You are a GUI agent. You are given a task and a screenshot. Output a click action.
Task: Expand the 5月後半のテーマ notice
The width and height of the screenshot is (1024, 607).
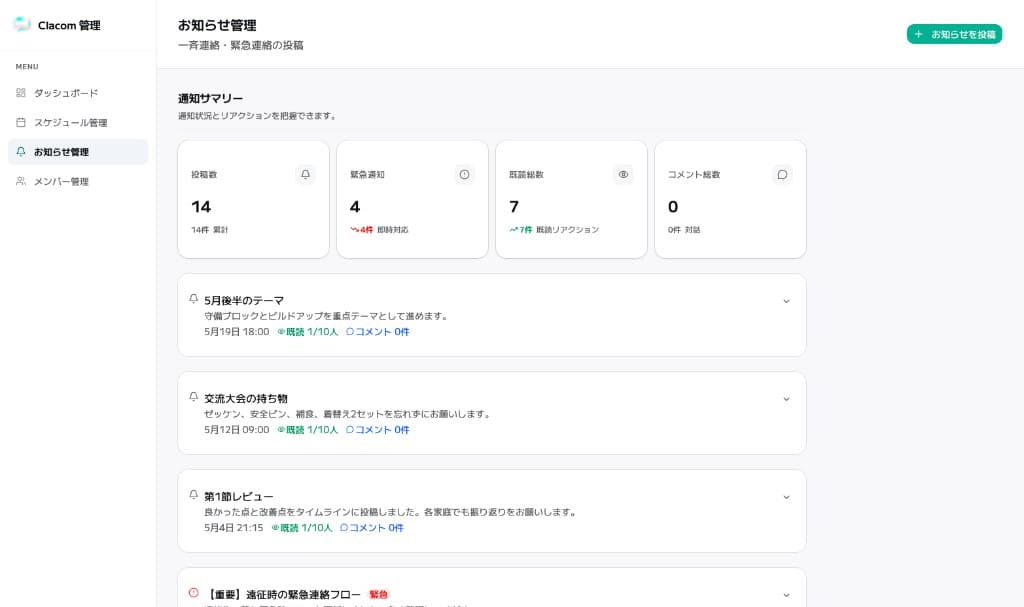coord(786,301)
